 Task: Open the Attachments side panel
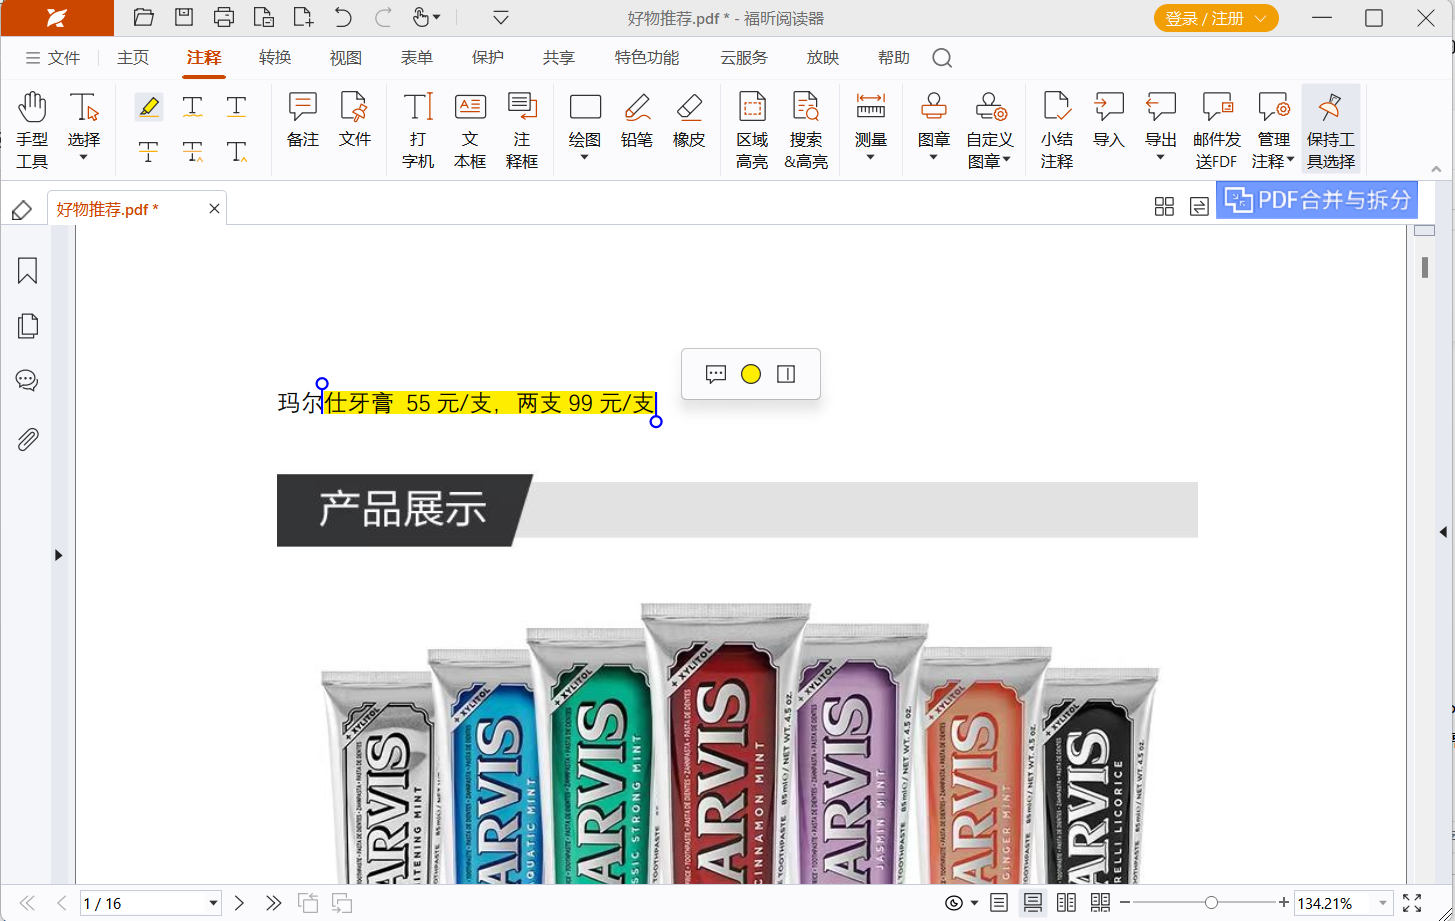(27, 438)
